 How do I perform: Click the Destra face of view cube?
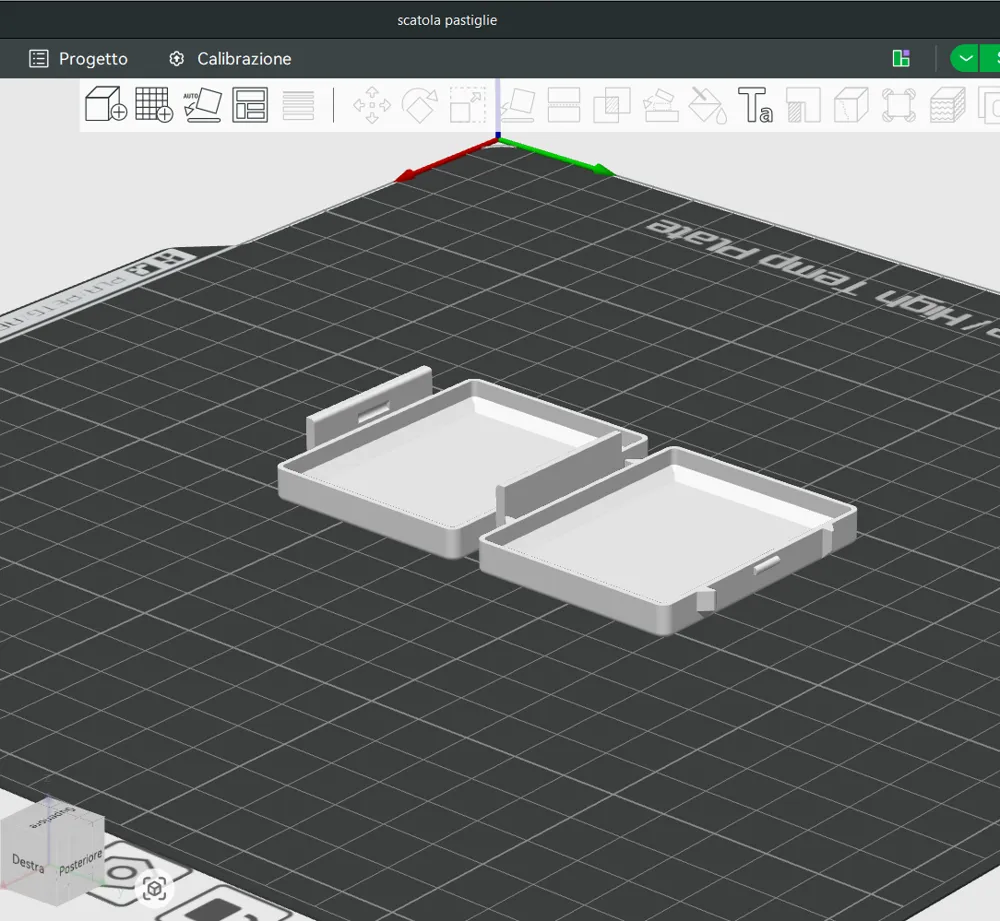point(28,864)
